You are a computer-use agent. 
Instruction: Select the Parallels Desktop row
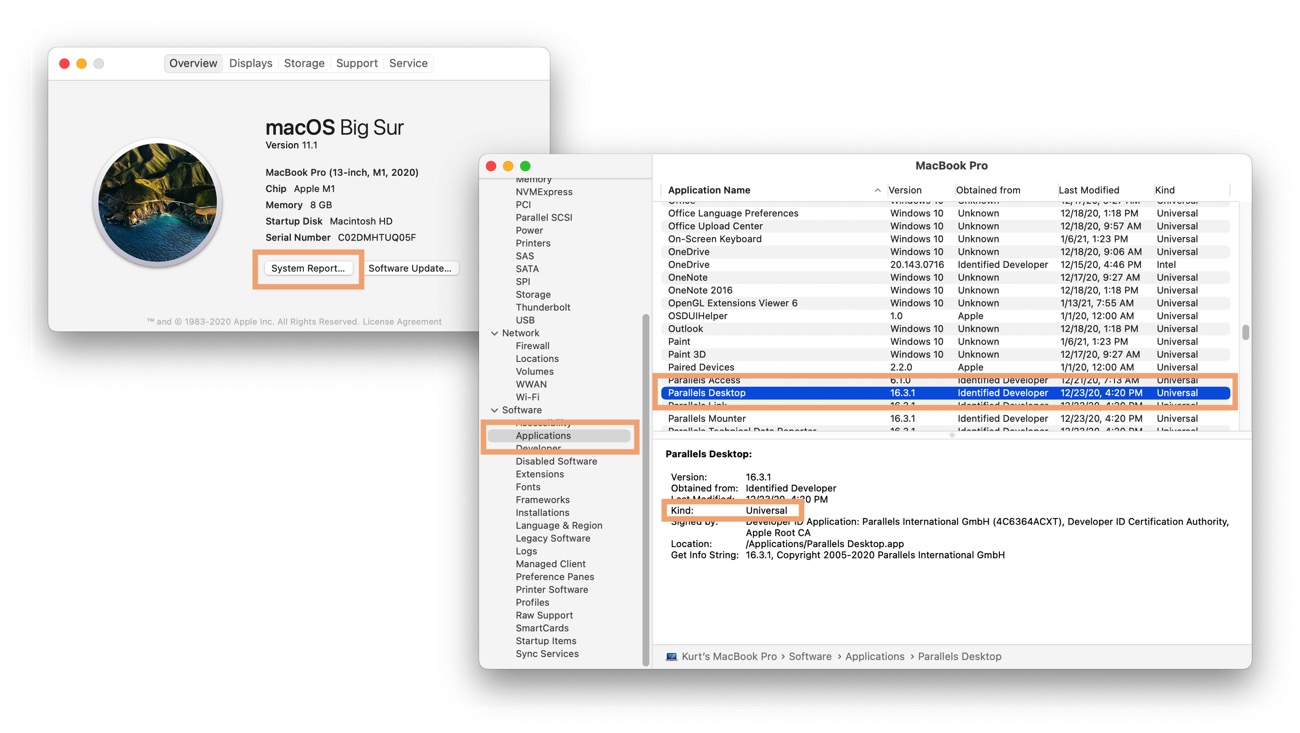tap(945, 393)
